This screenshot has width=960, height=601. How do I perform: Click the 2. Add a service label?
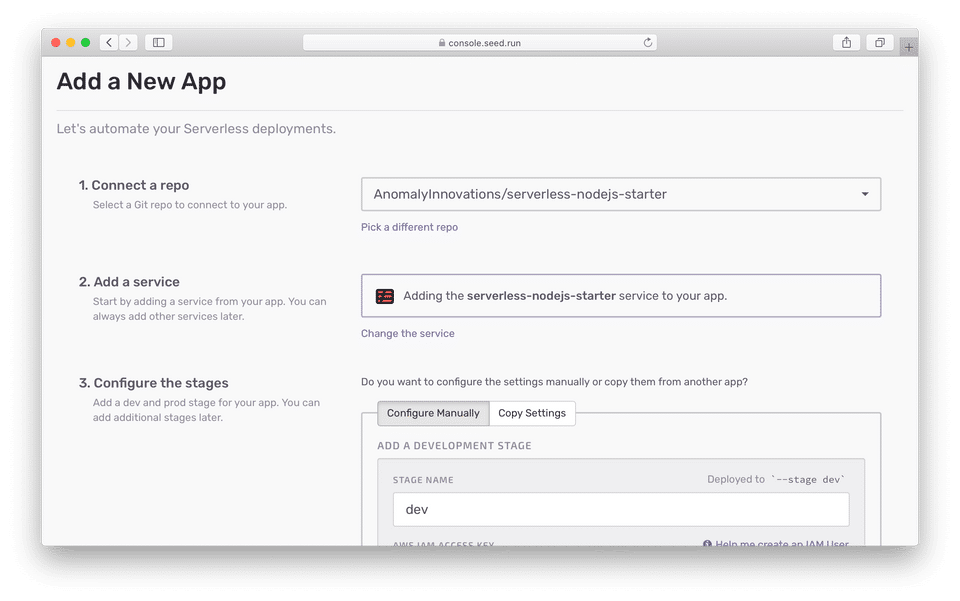(129, 282)
